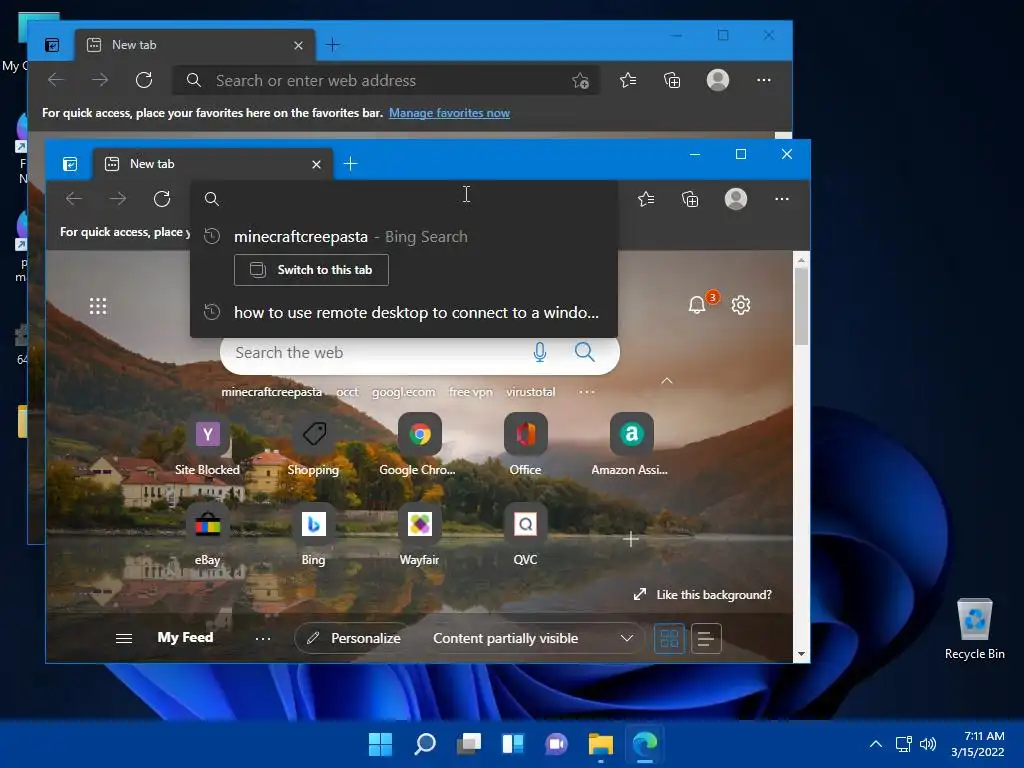Select minecraftcreepasta Bing Search suggestion
Screen dimensions: 1024x768
pos(404,236)
